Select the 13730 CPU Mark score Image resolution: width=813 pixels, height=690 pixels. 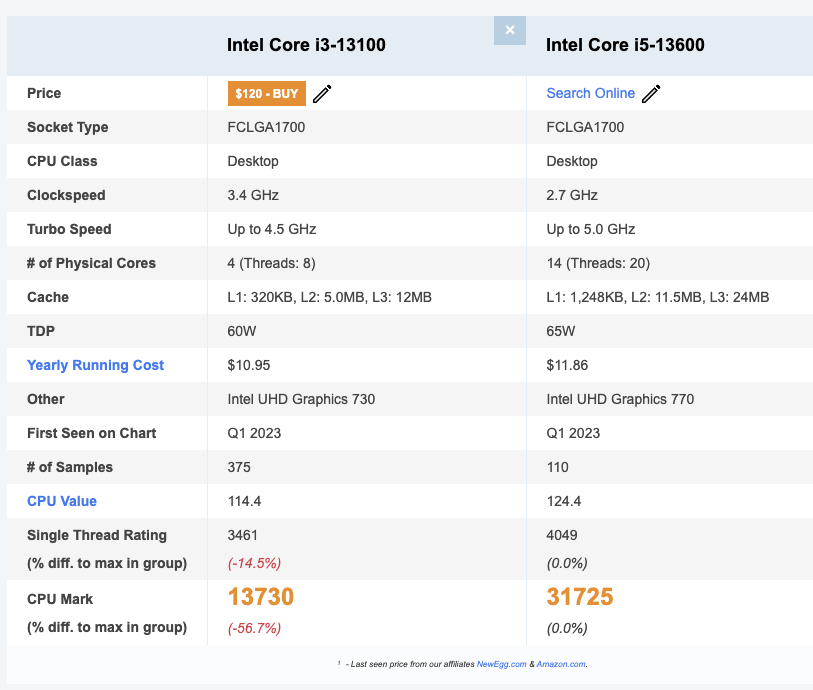tap(261, 597)
